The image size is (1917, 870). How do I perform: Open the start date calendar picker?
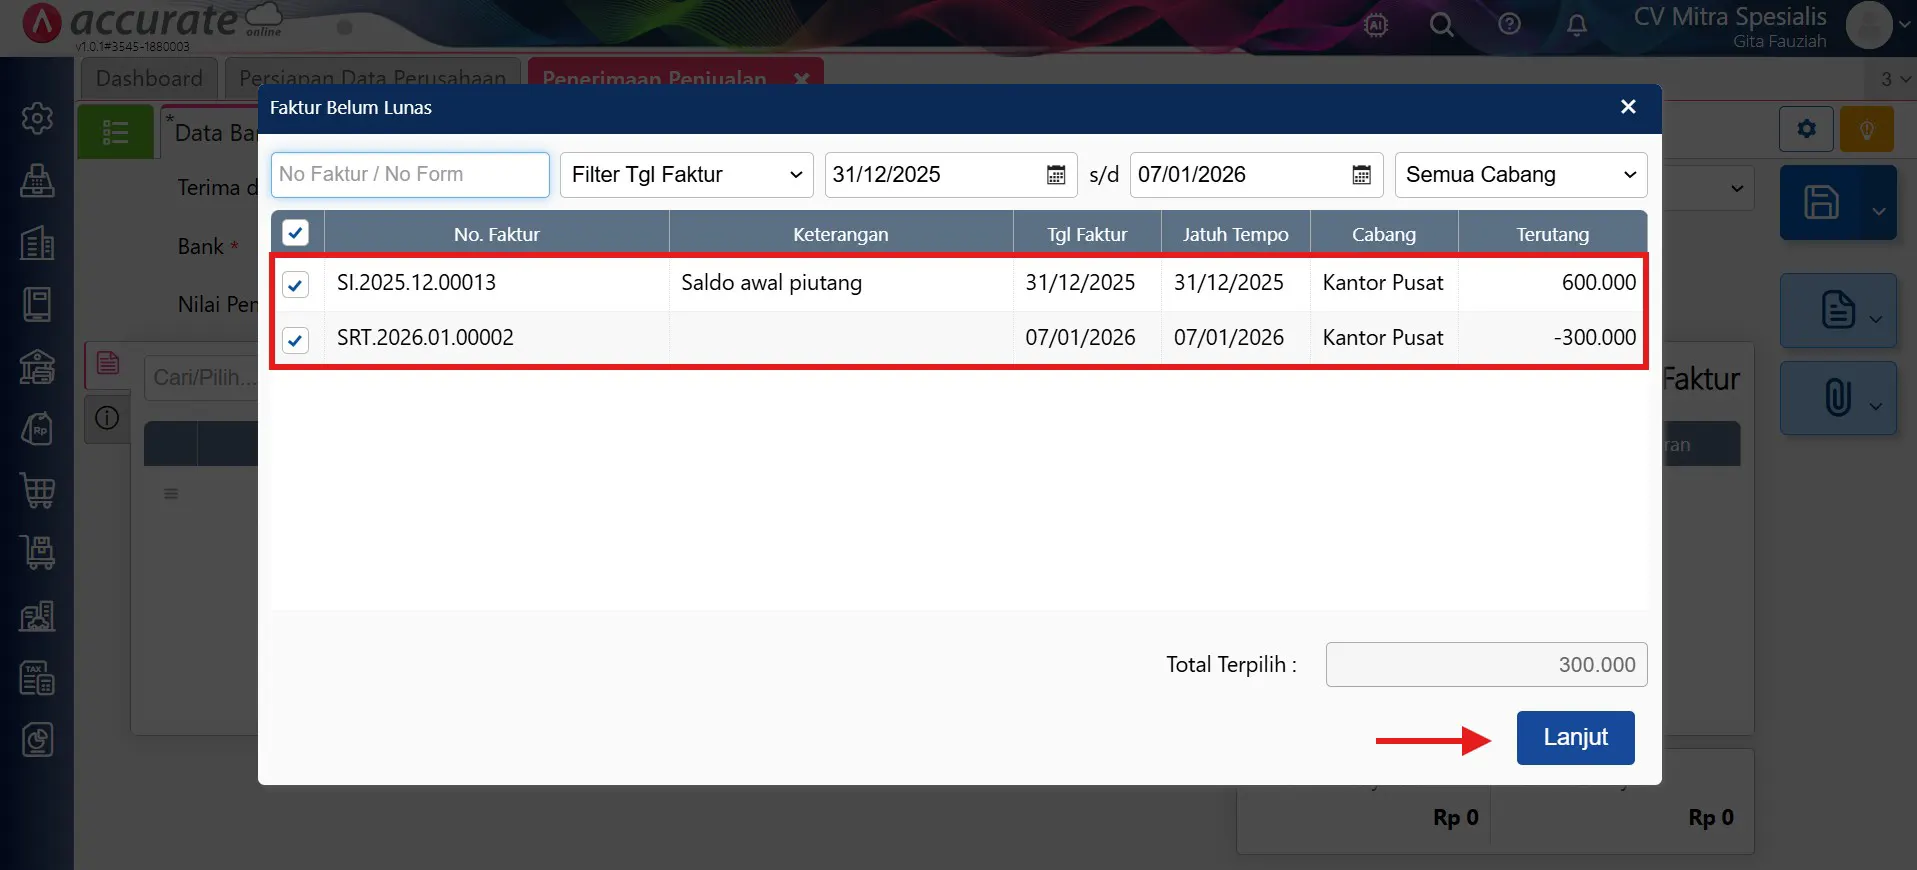coord(1055,175)
